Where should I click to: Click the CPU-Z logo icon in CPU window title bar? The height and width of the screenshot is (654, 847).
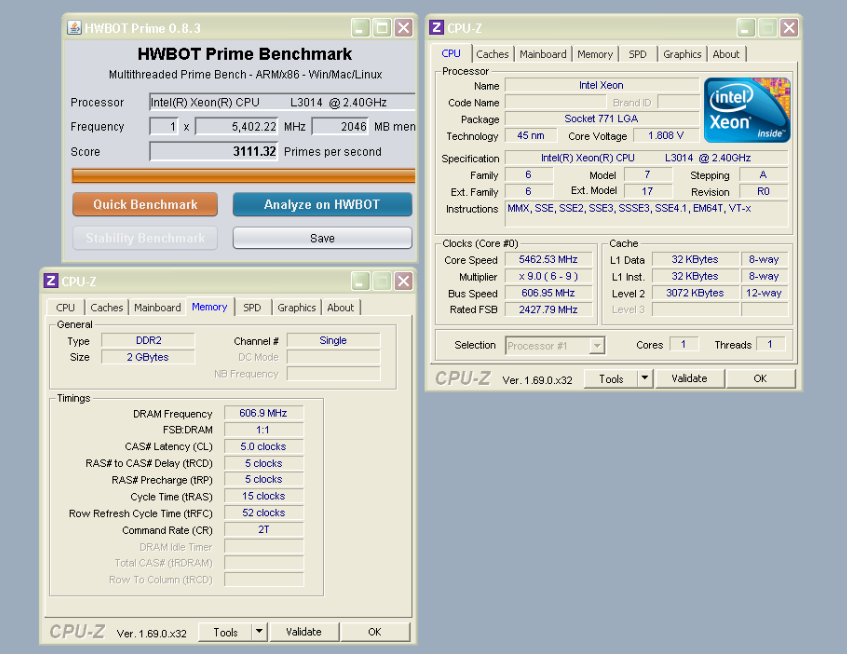[x=436, y=28]
